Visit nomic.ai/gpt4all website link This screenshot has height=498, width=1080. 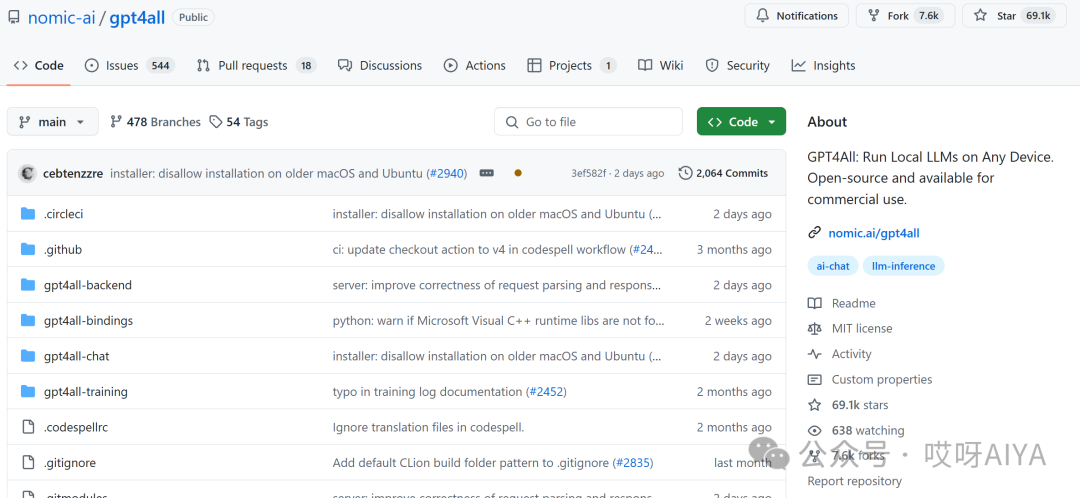click(x=873, y=233)
